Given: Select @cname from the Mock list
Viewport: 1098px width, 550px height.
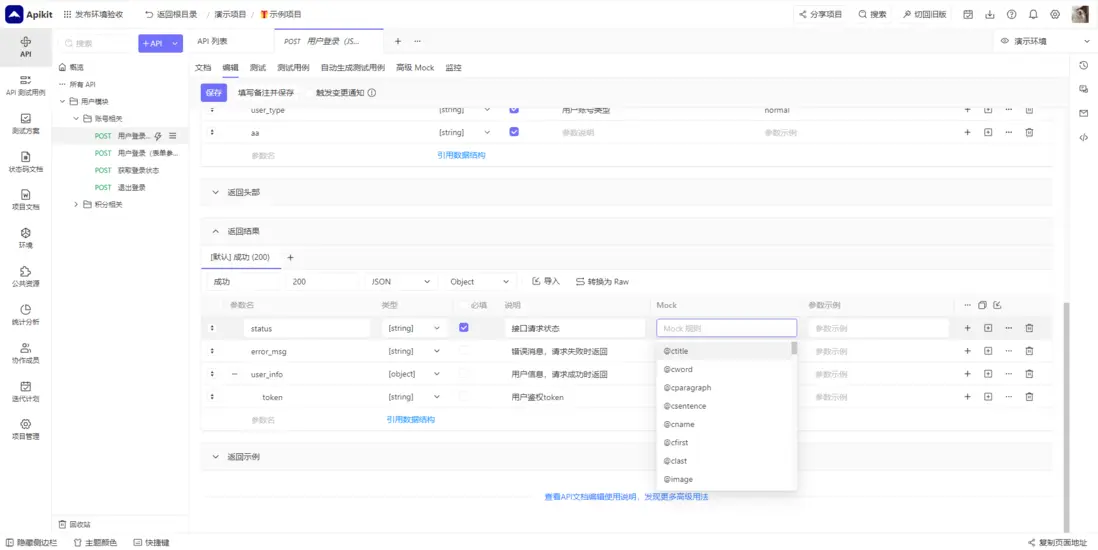Looking at the screenshot, I should click(x=679, y=424).
